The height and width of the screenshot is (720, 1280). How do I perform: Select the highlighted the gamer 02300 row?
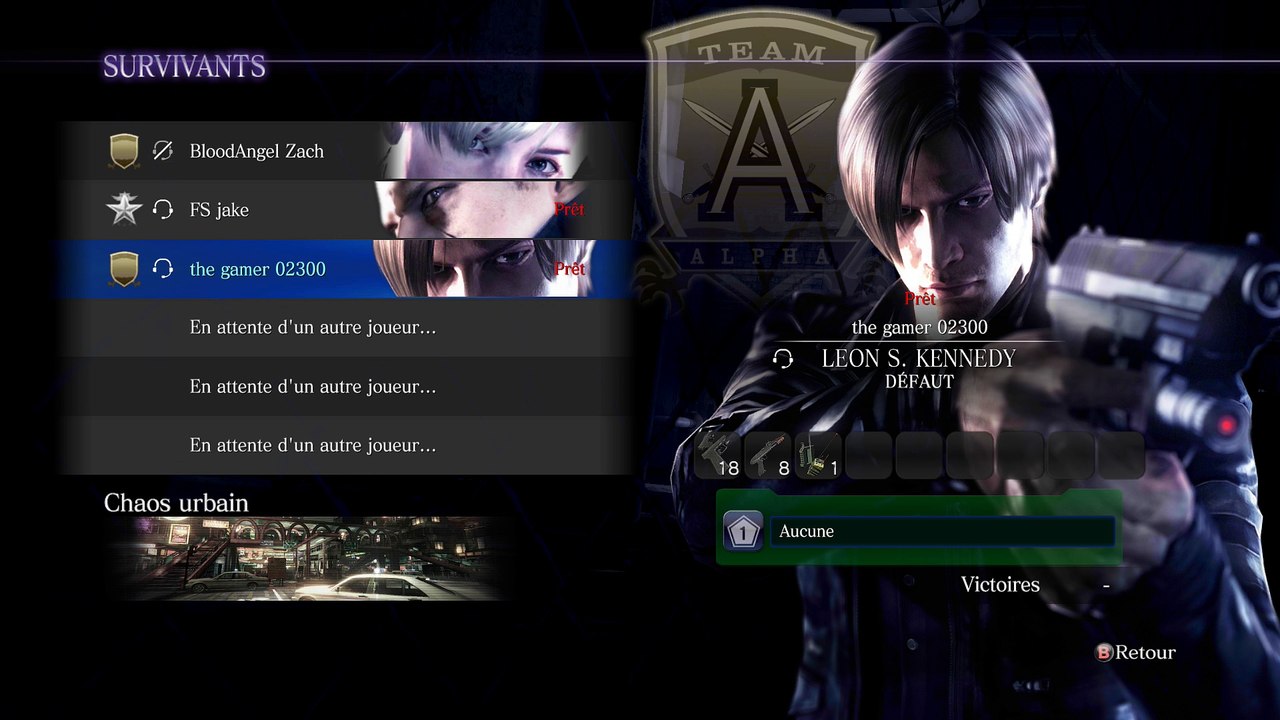[346, 269]
